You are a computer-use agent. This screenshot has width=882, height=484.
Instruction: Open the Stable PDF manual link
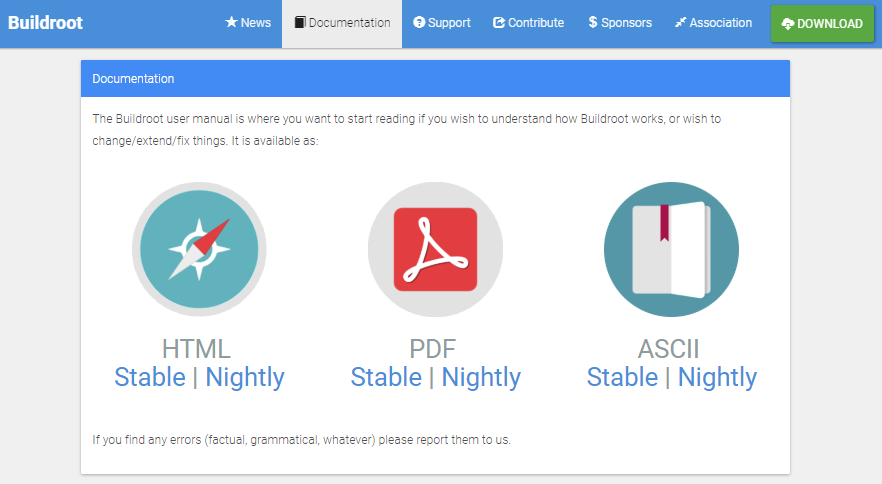[x=386, y=377]
